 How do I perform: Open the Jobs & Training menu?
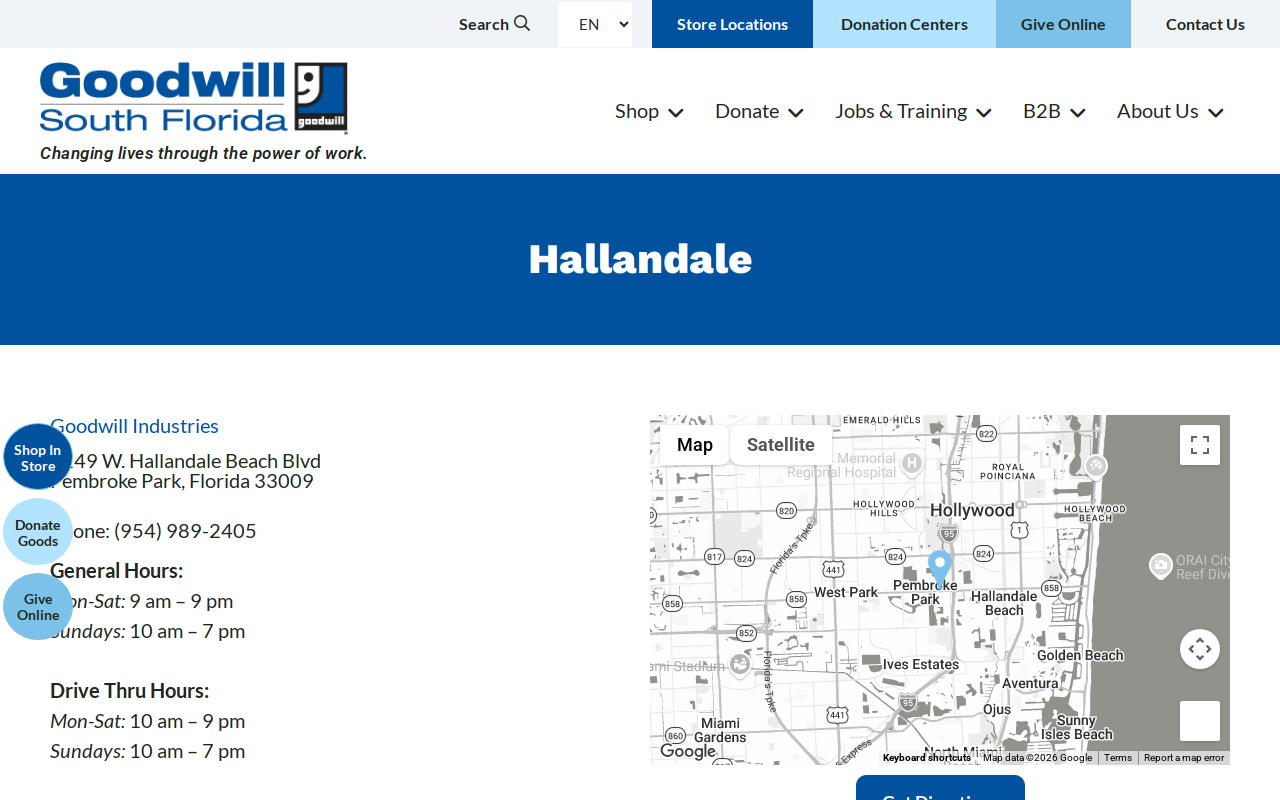[x=901, y=111]
